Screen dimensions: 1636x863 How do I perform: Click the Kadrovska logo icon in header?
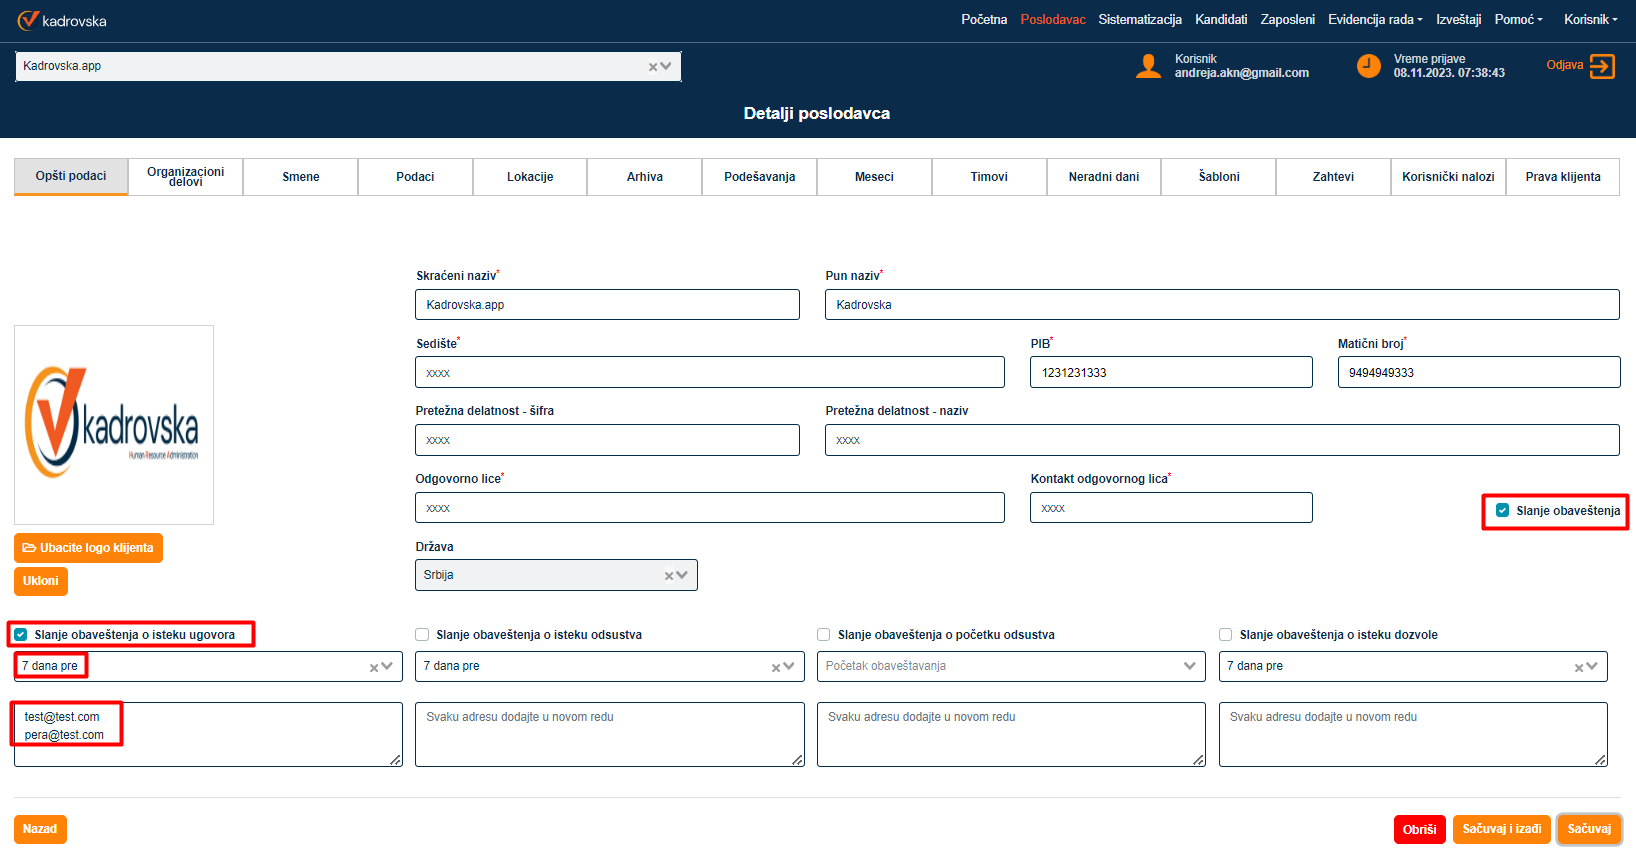point(28,20)
